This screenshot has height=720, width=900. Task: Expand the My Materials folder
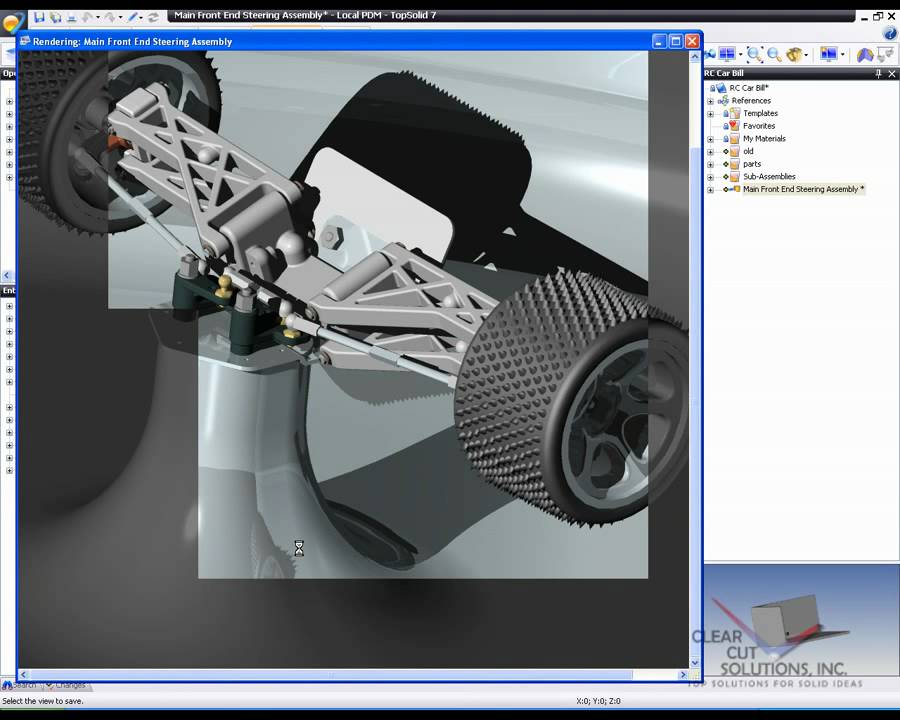(x=711, y=139)
